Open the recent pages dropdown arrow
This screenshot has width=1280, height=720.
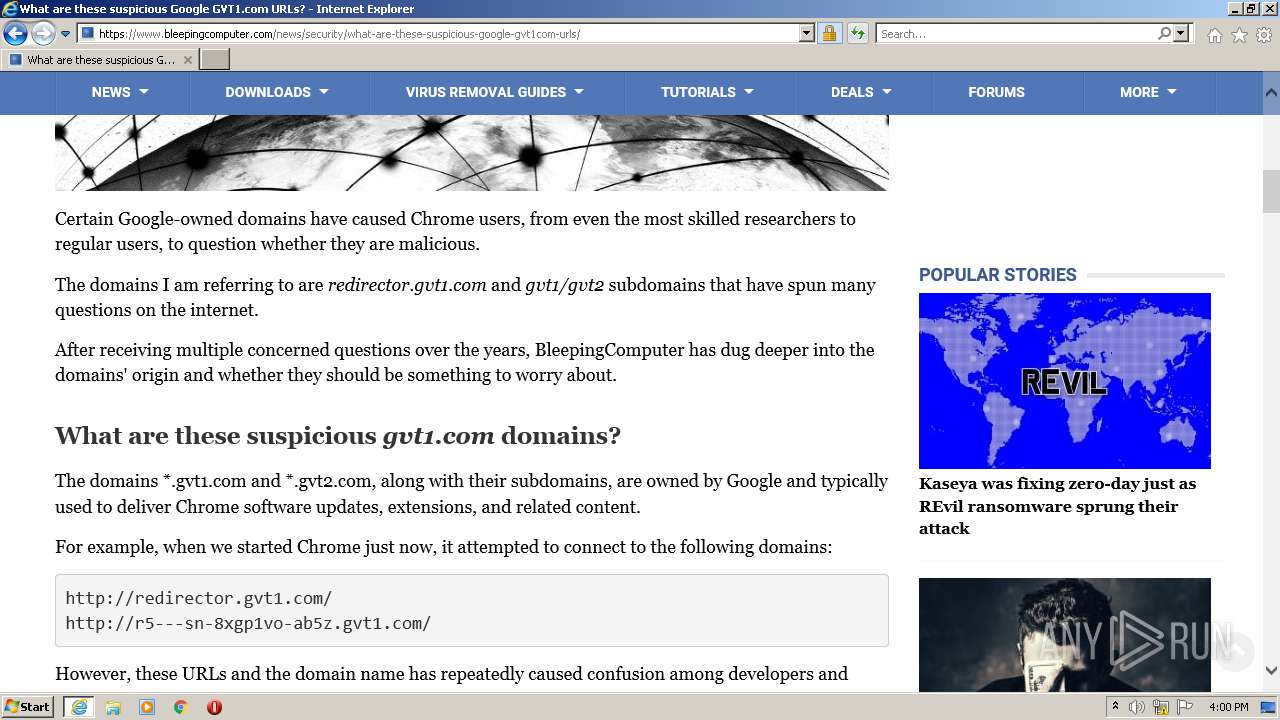pos(66,34)
